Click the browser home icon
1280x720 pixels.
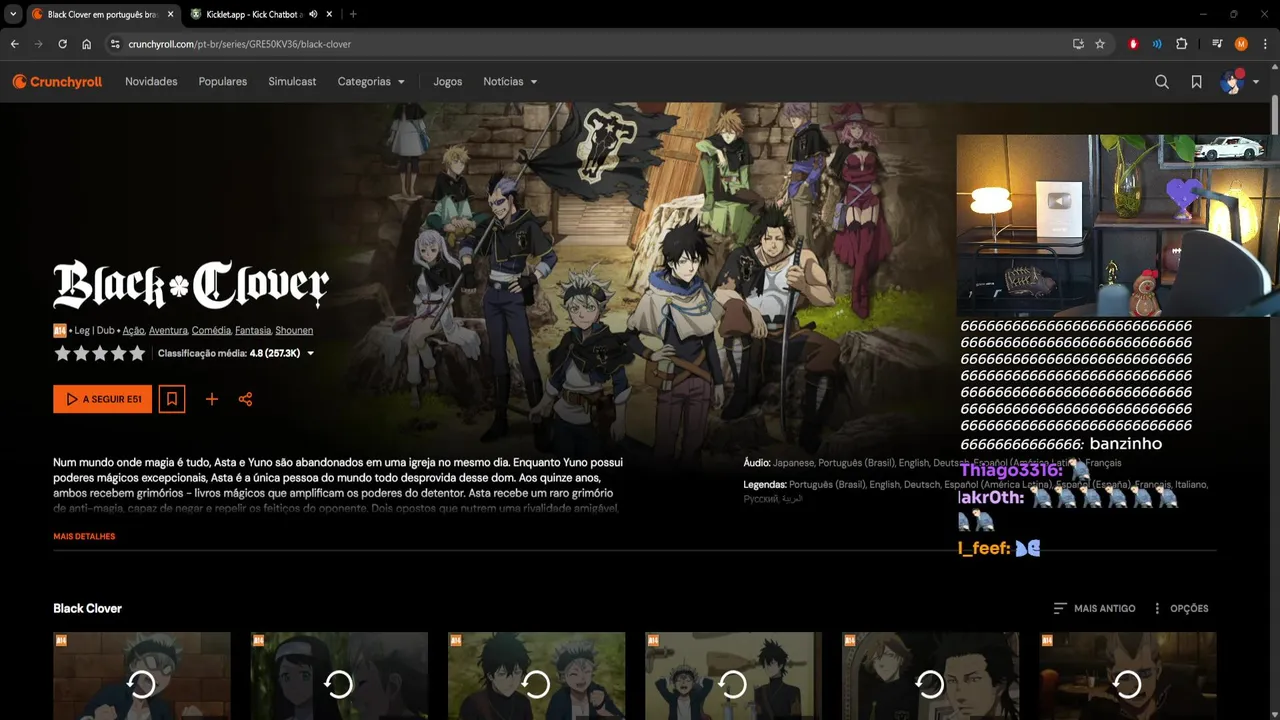point(87,44)
